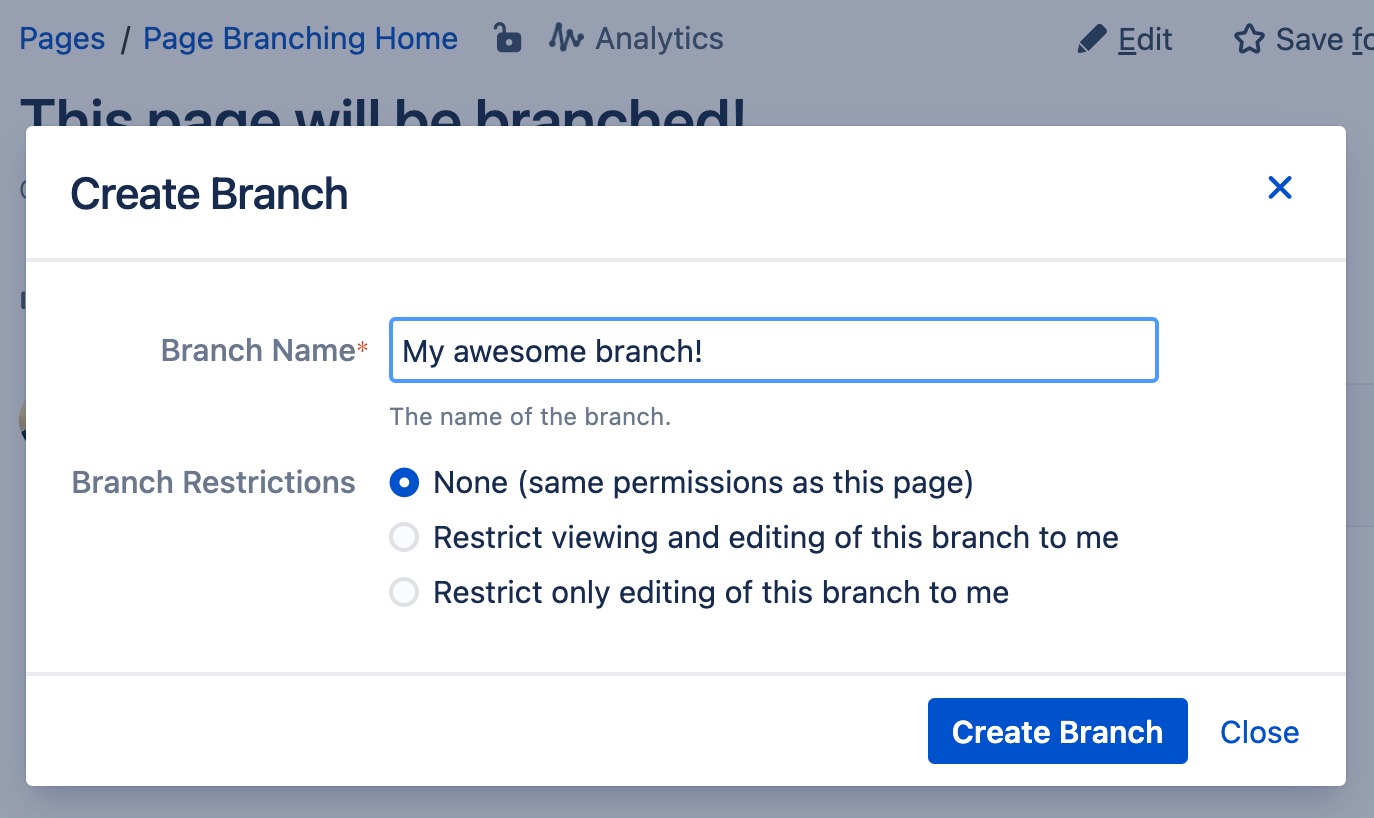Click the 'None (same permissions as this page)' text
The image size is (1374, 818).
[703, 483]
